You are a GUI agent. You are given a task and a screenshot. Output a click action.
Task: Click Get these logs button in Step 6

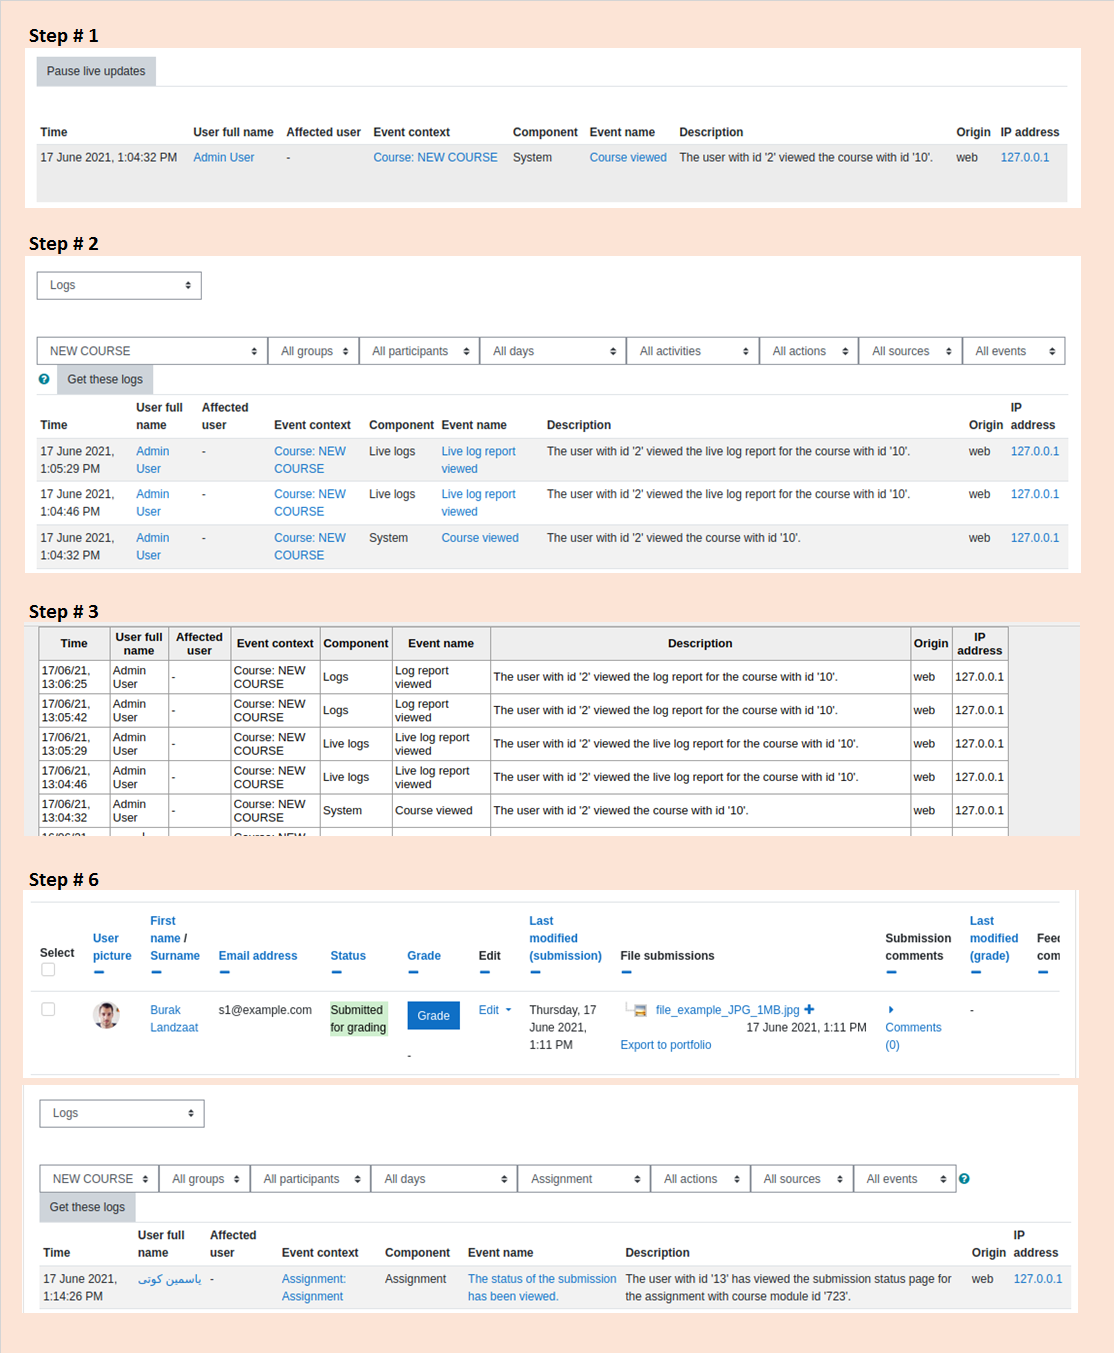[87, 1207]
